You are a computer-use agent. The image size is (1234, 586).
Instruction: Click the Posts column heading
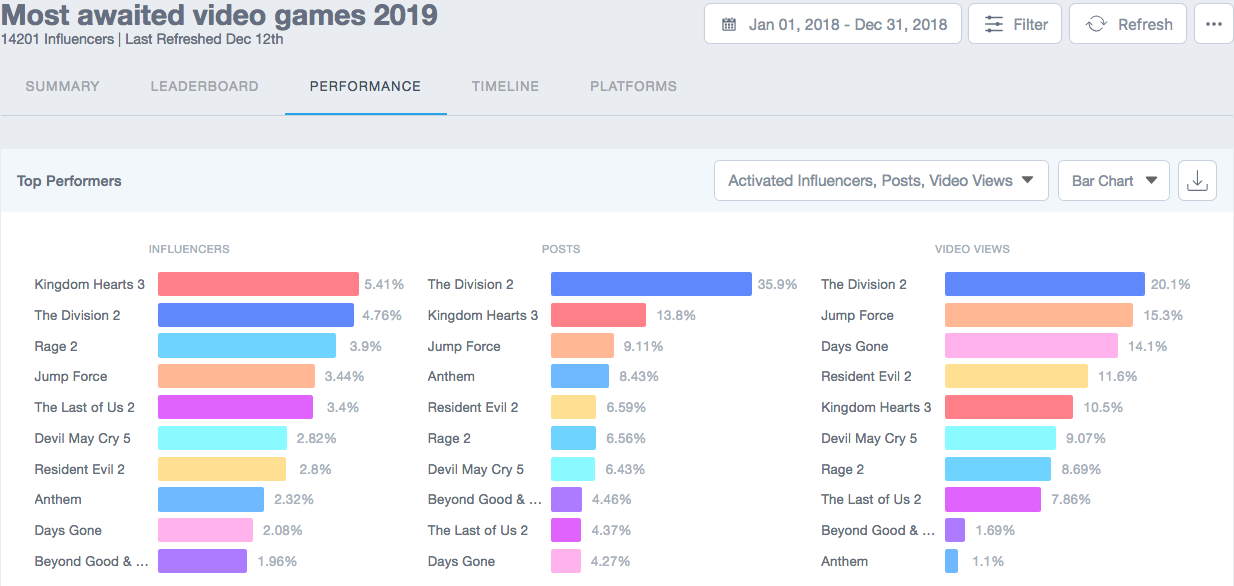[561, 249]
